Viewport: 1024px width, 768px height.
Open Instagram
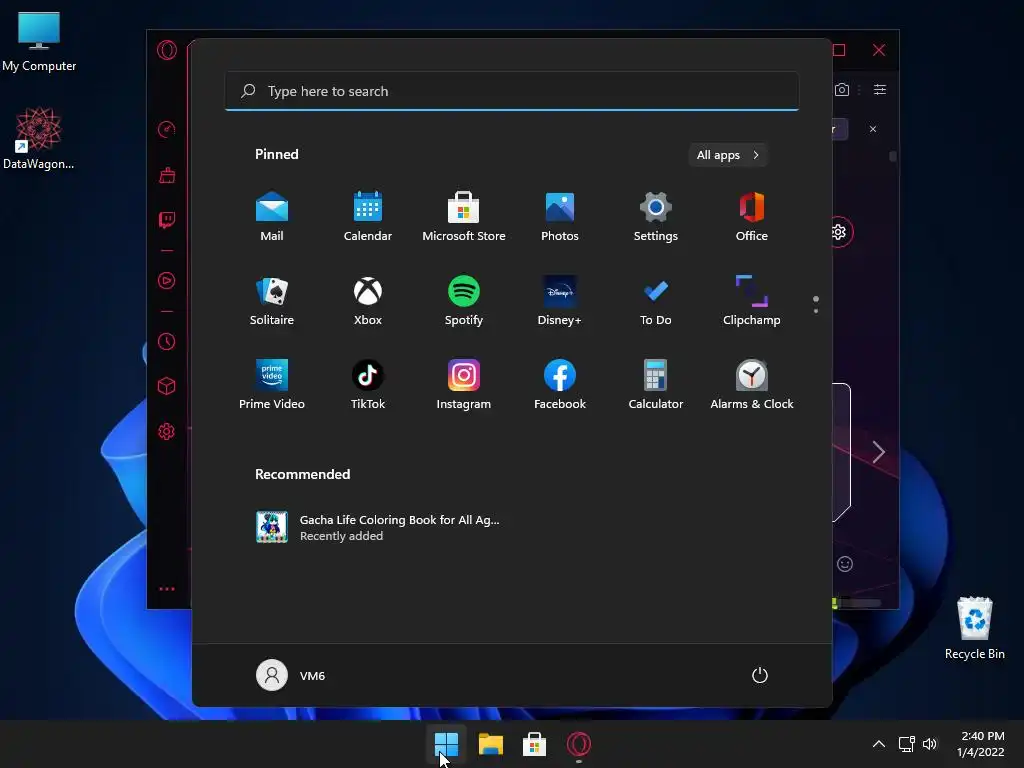(x=464, y=385)
